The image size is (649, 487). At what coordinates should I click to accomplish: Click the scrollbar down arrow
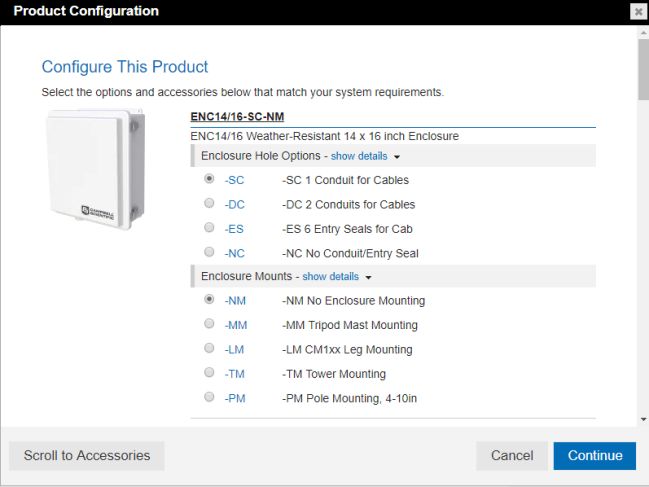(644, 420)
